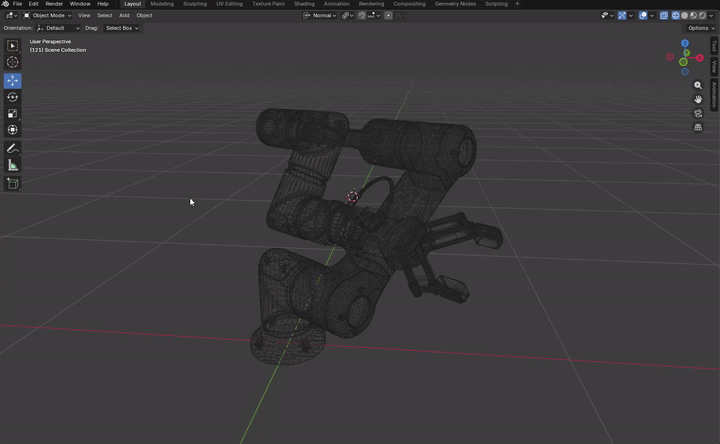Open the Options popover button
720x444 pixels.
pos(700,28)
